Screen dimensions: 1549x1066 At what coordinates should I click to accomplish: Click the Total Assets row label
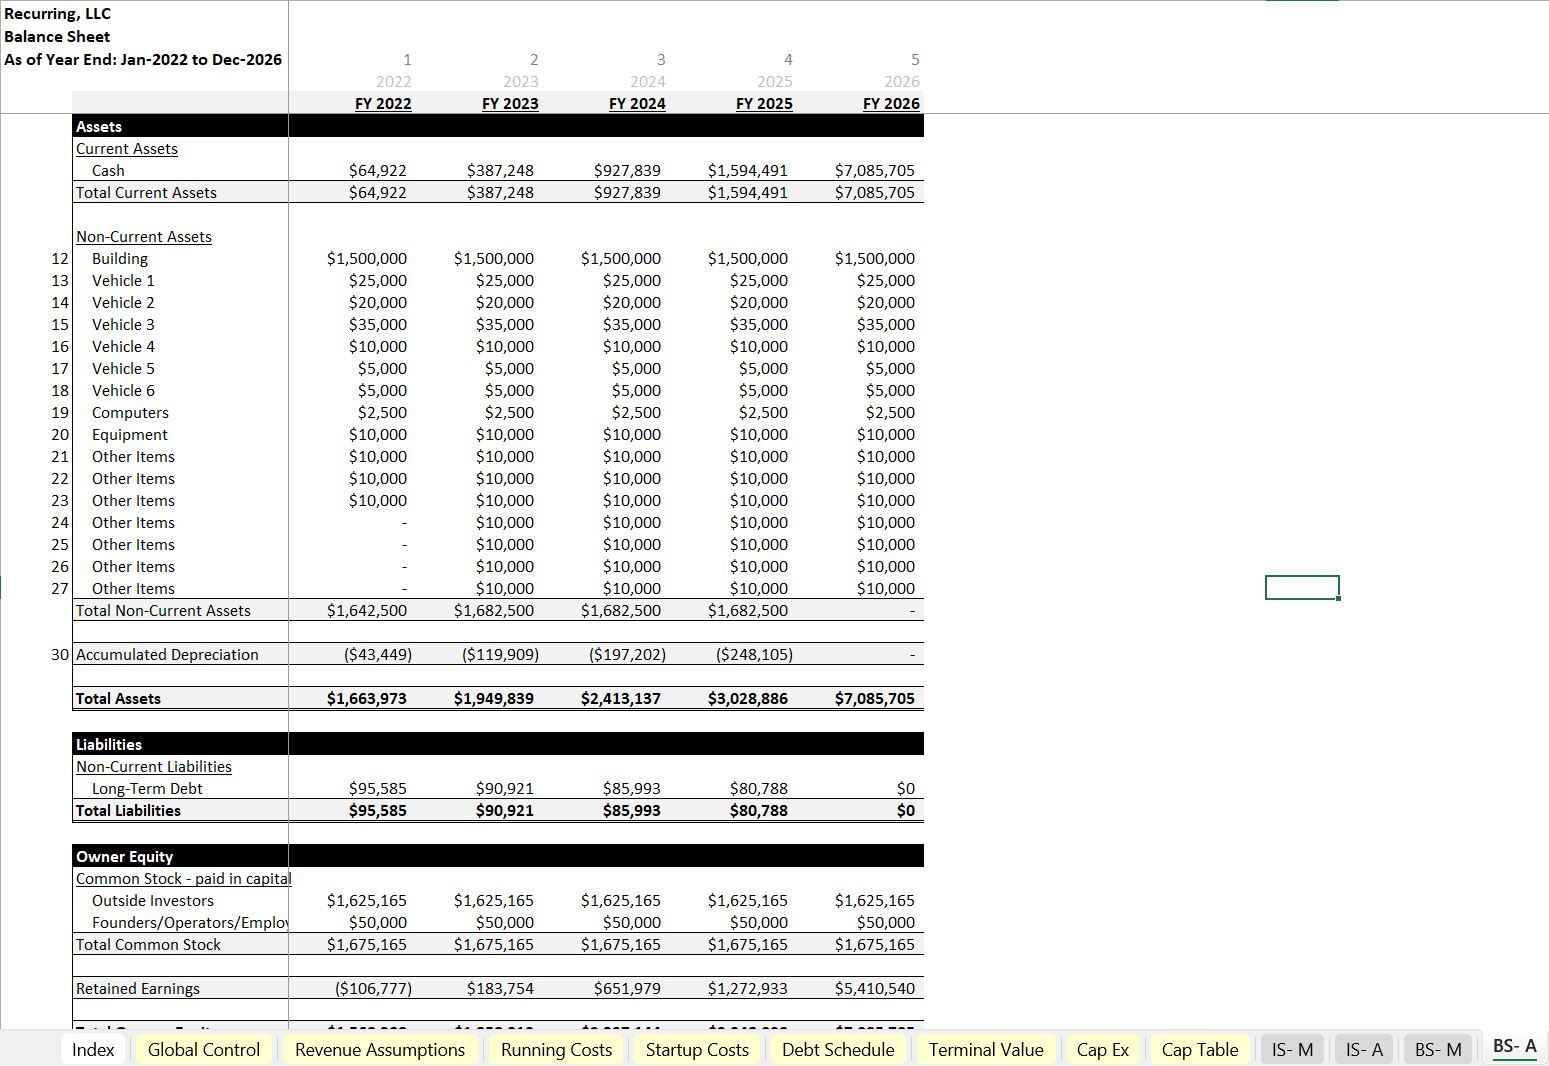pyautogui.click(x=118, y=698)
